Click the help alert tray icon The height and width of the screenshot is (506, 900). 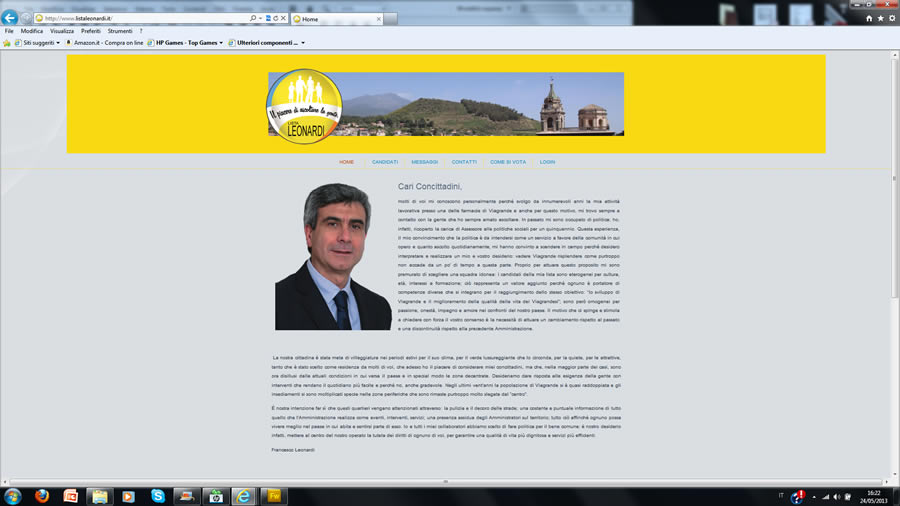tap(797, 497)
